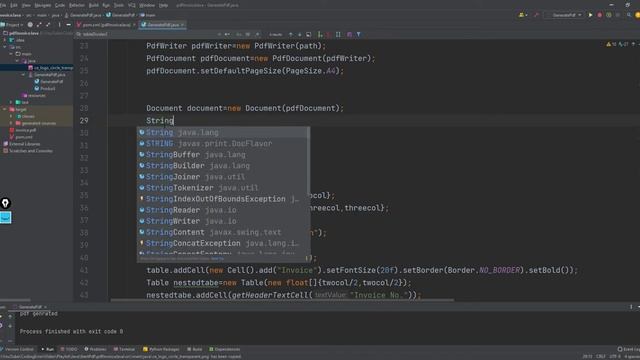Open the Project panel options menu
The width and height of the screenshot is (640, 360).
click(60, 25)
